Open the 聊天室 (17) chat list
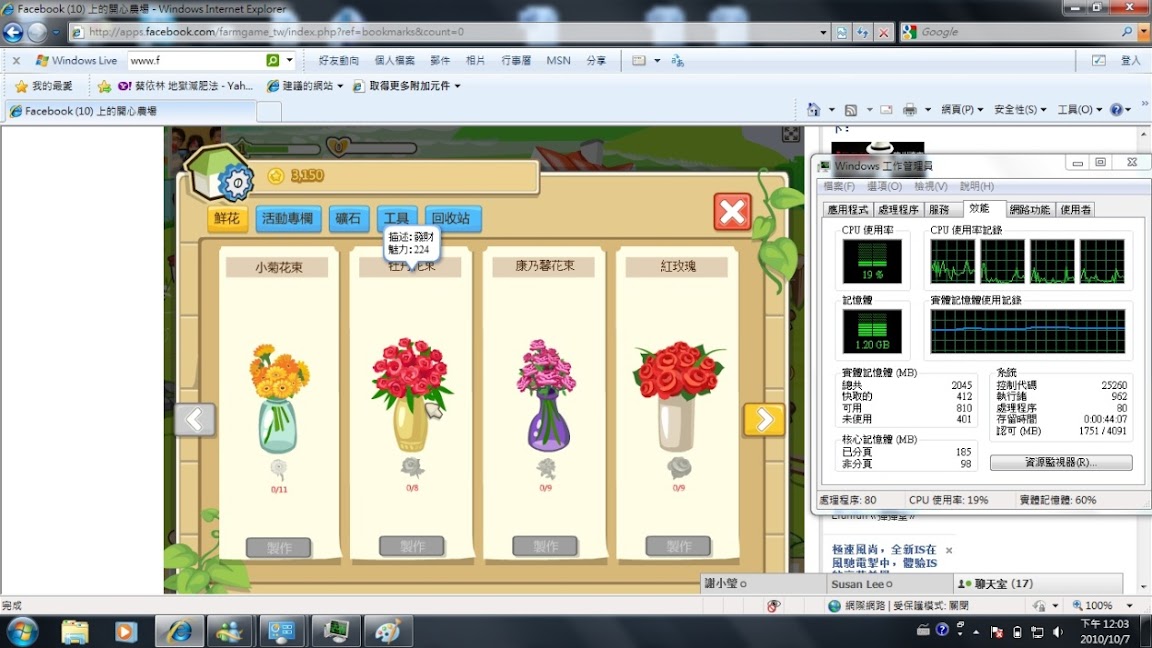 coord(1038,584)
